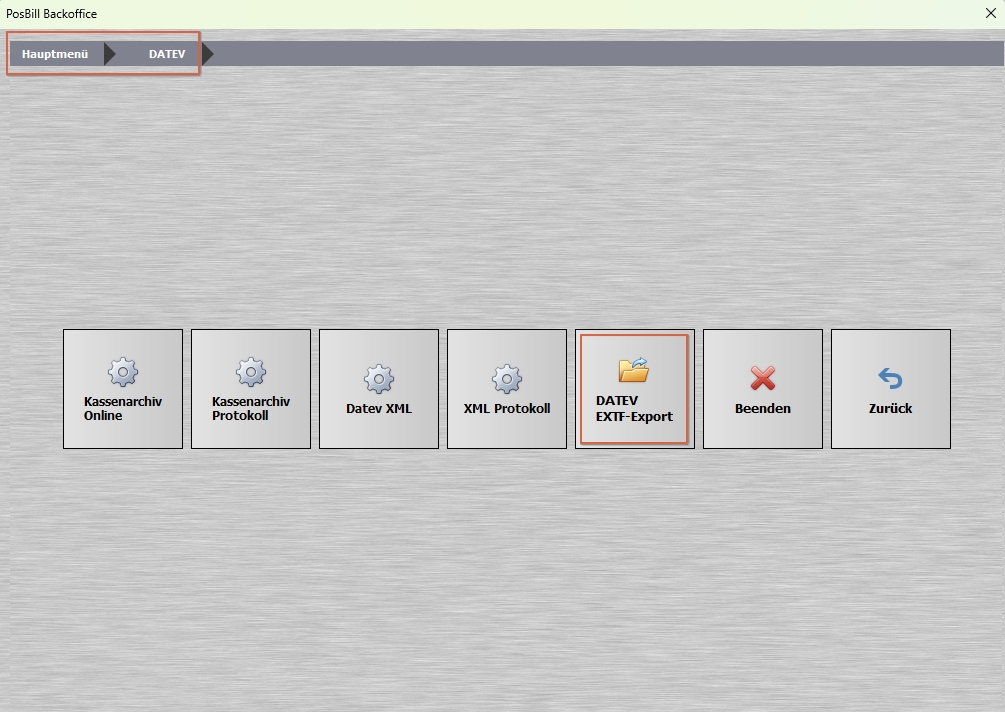Click the breadcrumb arrow after DATEV
1005x712 pixels.
pyautogui.click(x=208, y=54)
